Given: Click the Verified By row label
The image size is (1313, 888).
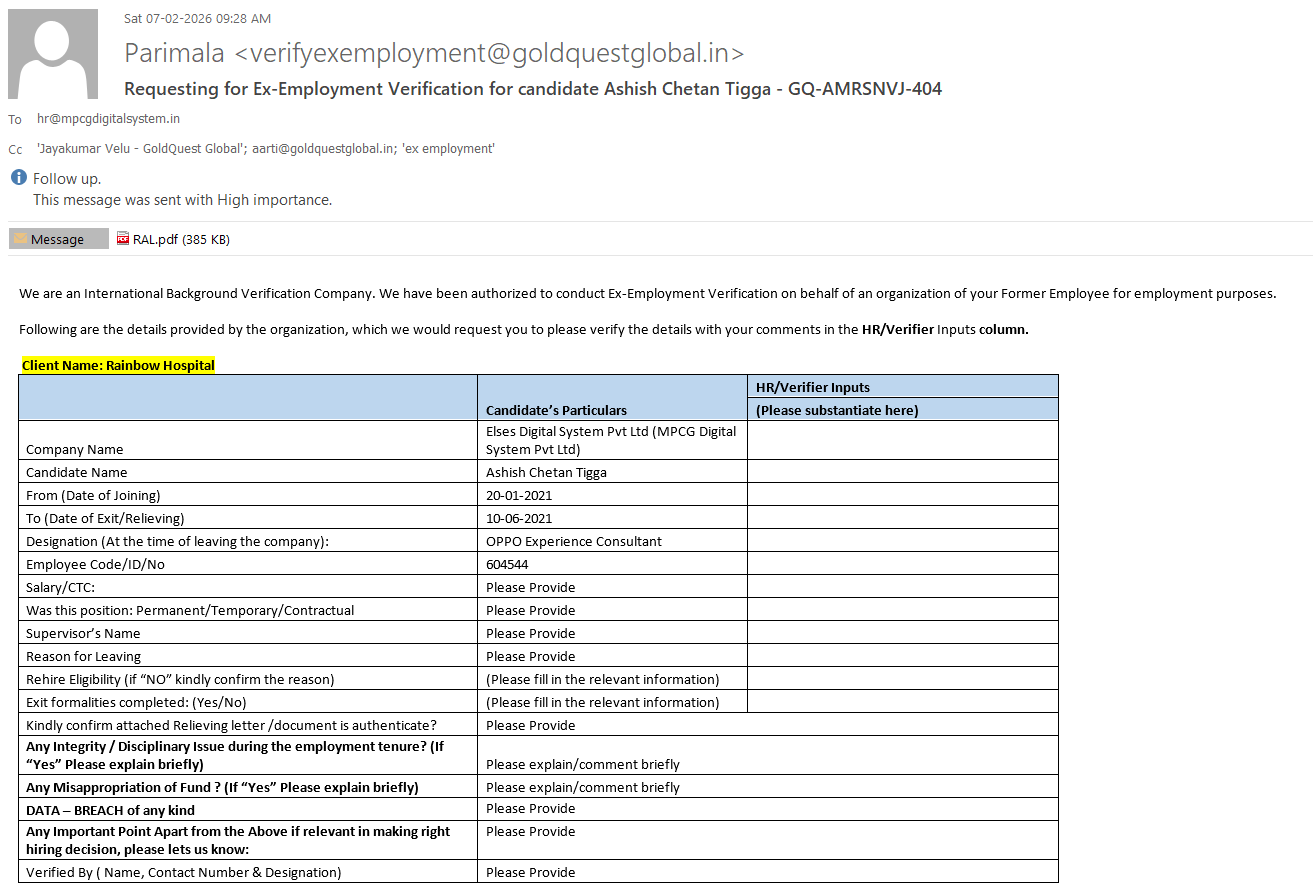Looking at the screenshot, I should click(184, 872).
